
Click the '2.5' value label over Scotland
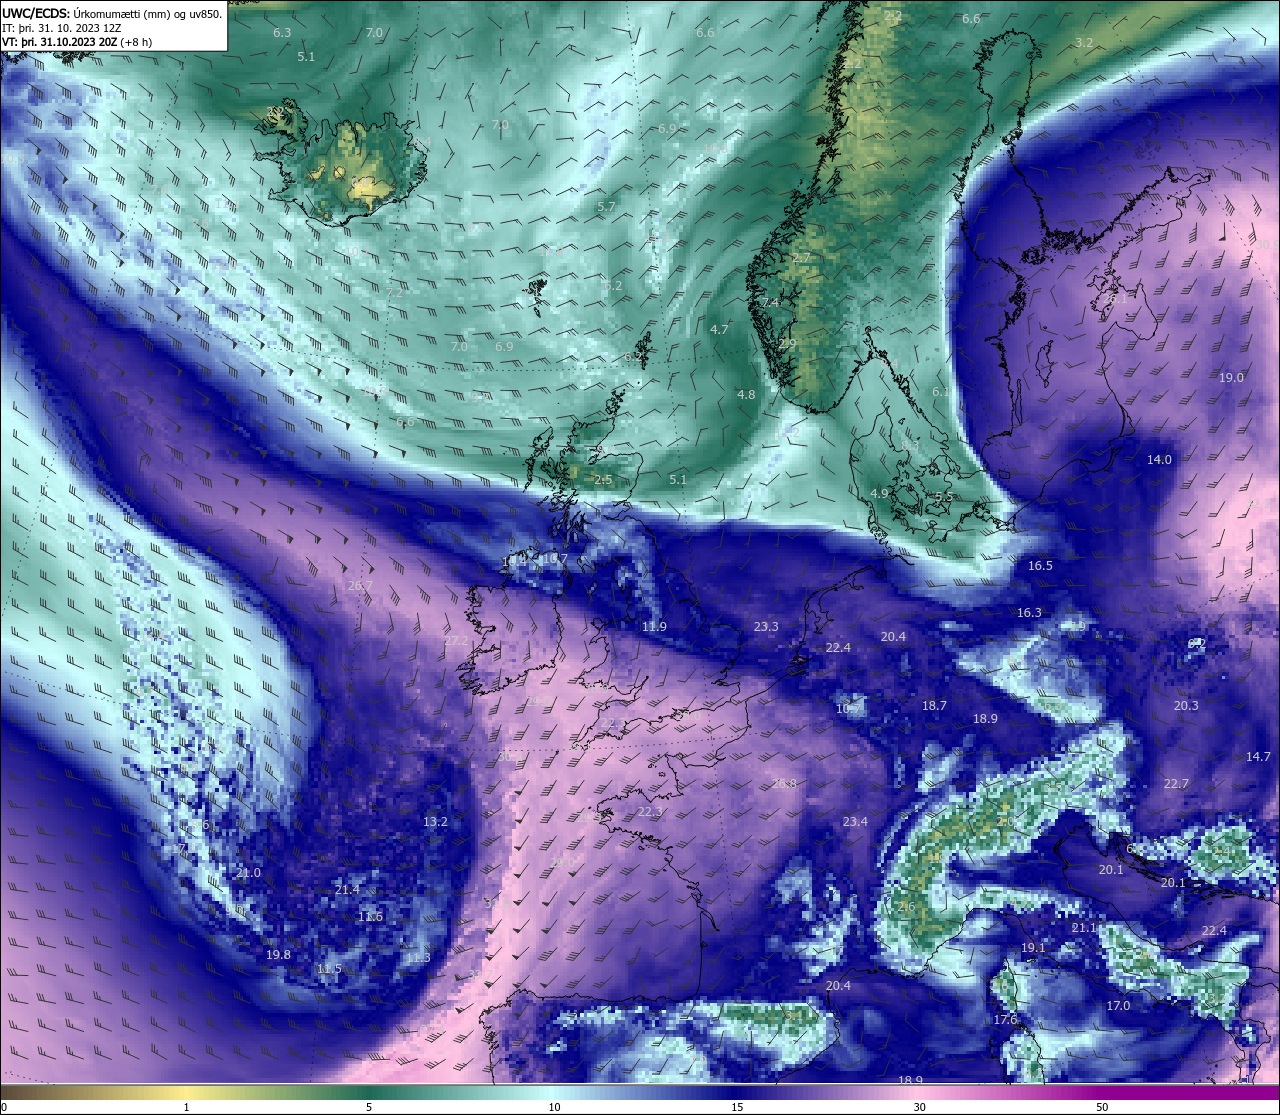click(603, 480)
